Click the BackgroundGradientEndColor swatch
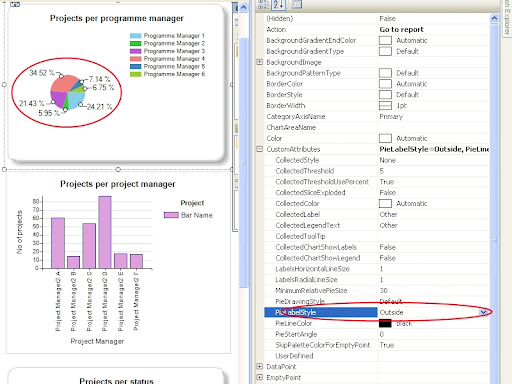Screen dimensions: 512x384 point(385,40)
